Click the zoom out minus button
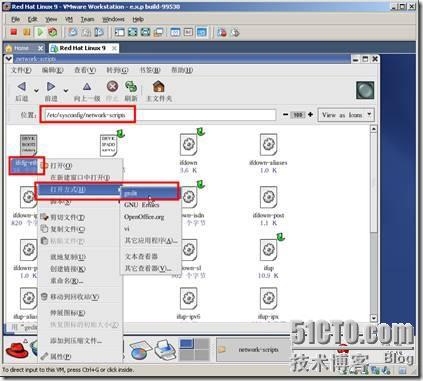The width and height of the screenshot is (423, 381). tap(285, 115)
